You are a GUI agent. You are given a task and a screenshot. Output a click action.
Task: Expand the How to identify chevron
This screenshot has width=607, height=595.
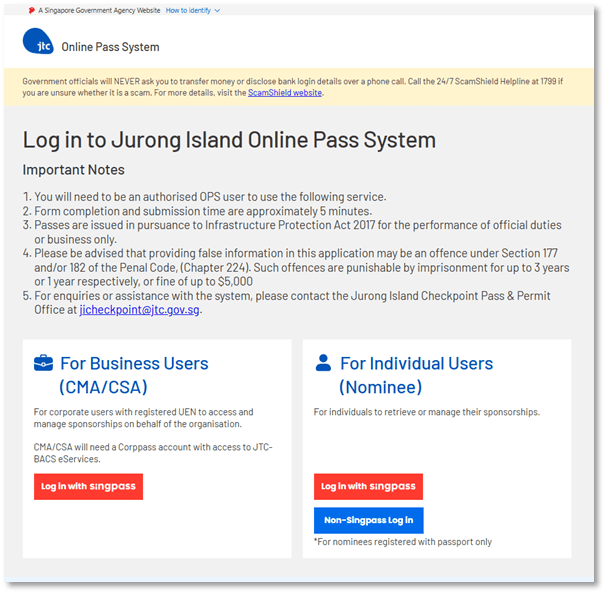[x=217, y=11]
